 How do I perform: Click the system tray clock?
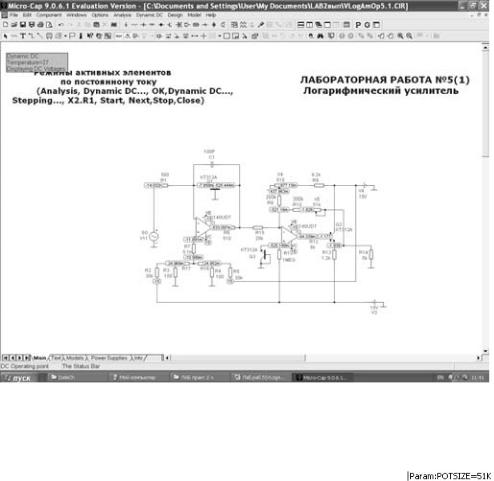coord(477,378)
